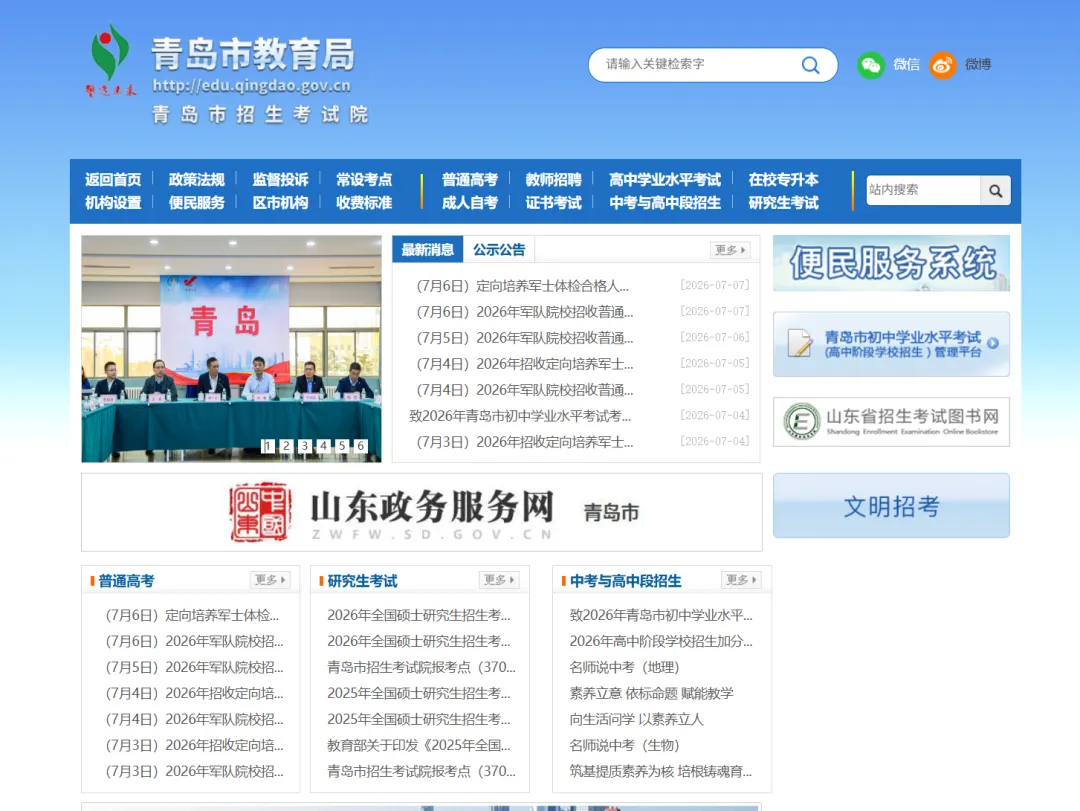Open 筑基提质素养为核 培根铸魂育... link

click(661, 772)
